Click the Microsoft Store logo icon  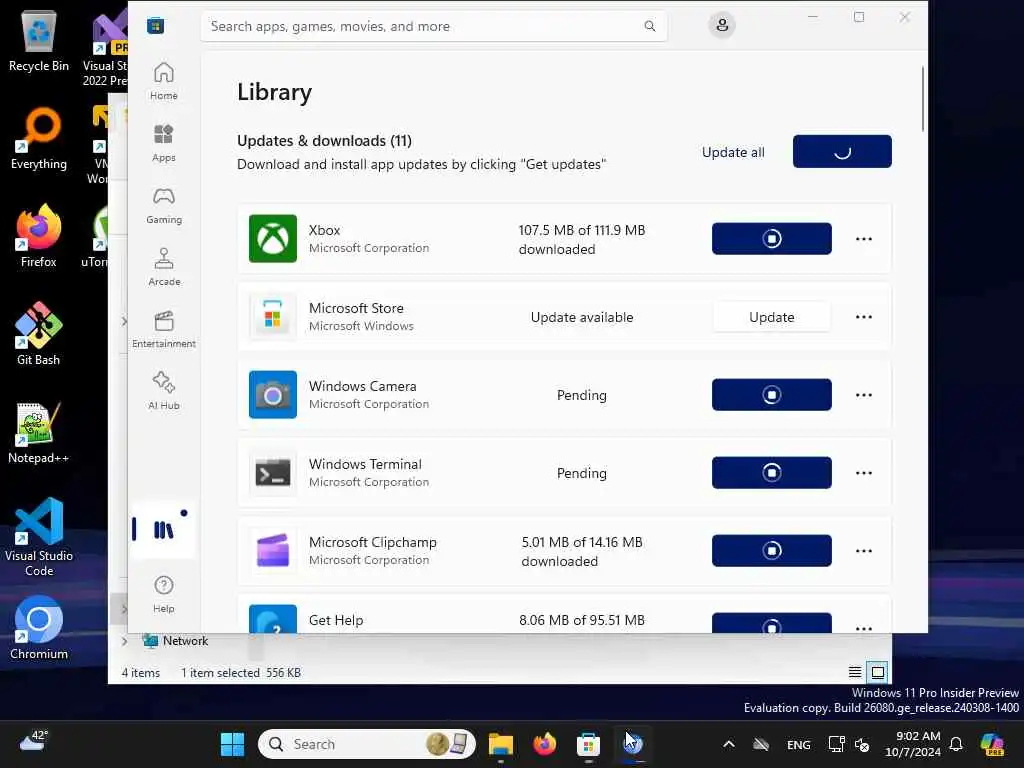click(x=155, y=26)
